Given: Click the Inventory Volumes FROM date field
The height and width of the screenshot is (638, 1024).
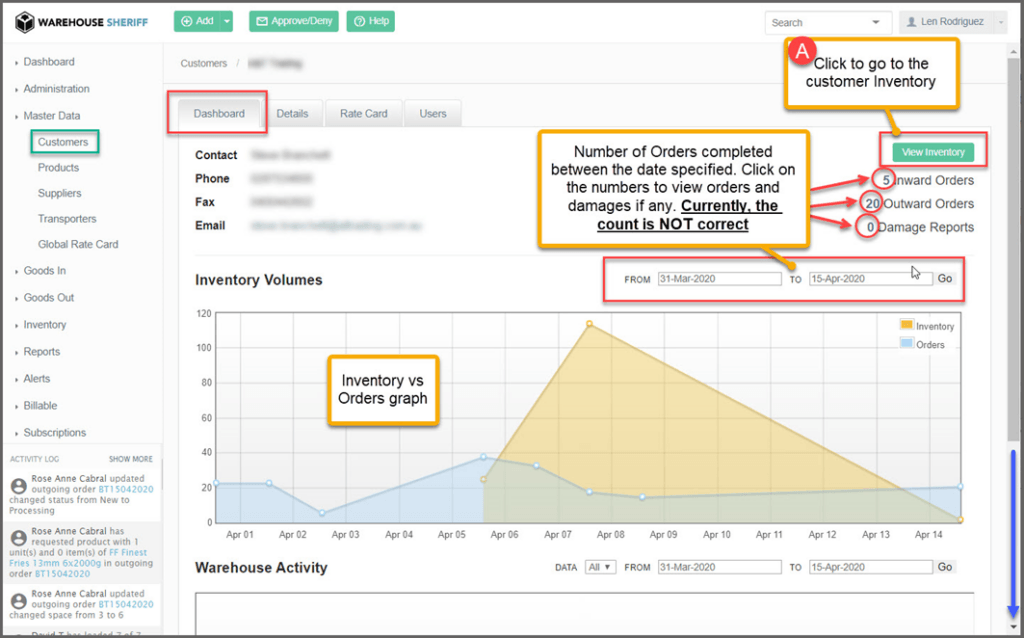Looking at the screenshot, I should [x=719, y=279].
